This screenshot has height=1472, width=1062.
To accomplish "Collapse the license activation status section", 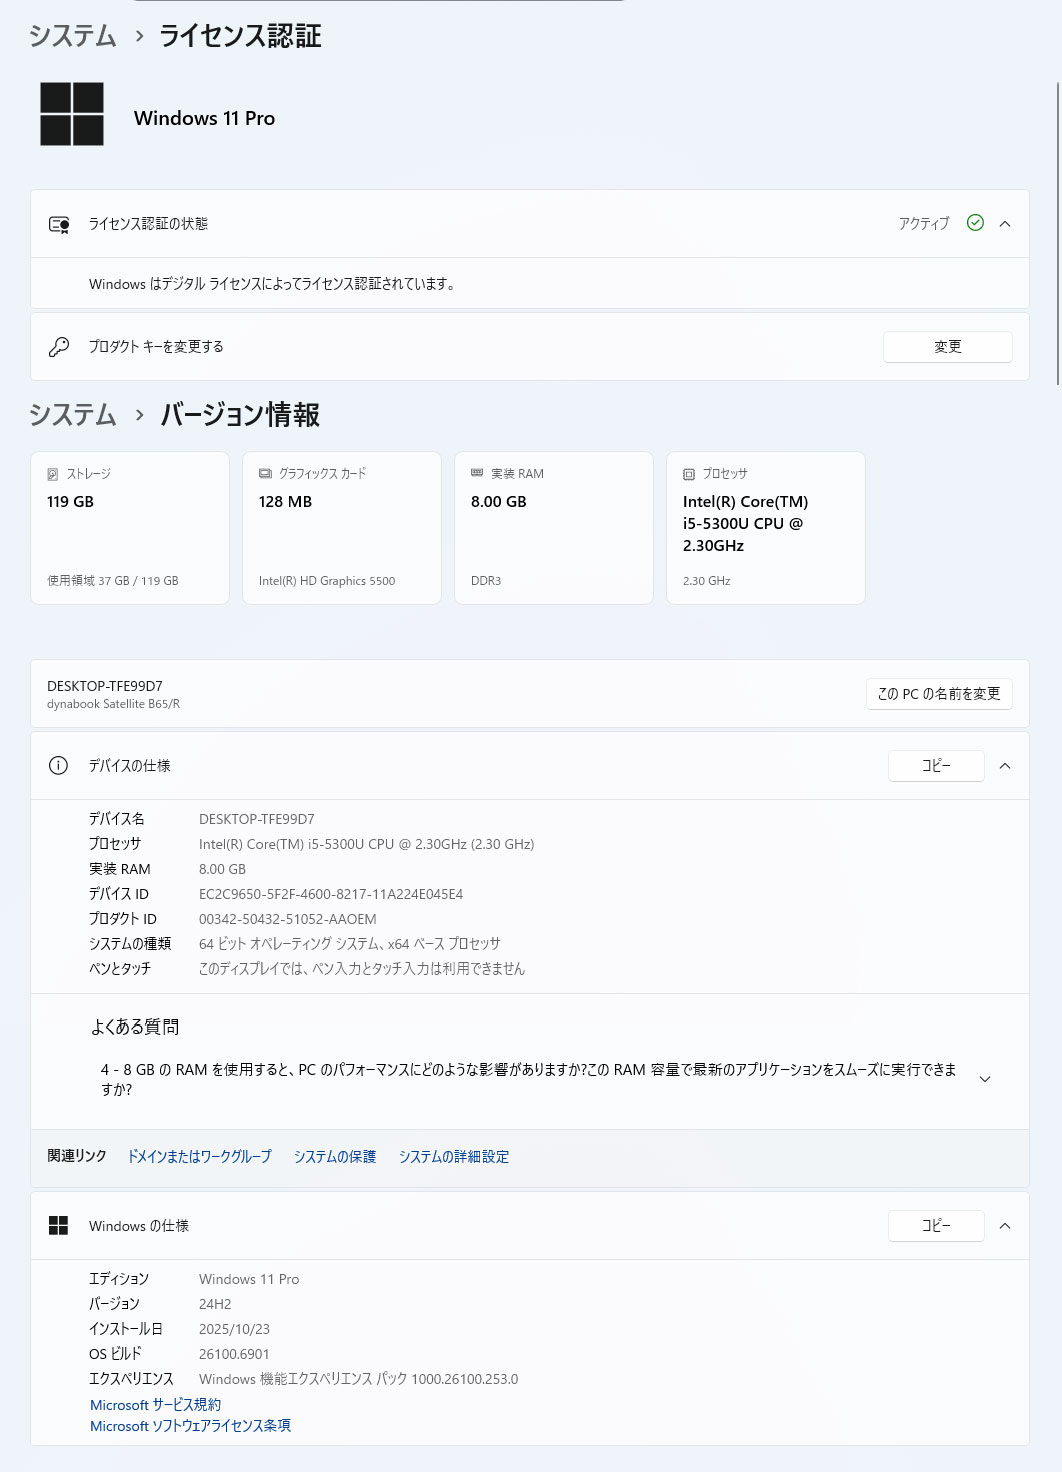I will (x=1005, y=224).
